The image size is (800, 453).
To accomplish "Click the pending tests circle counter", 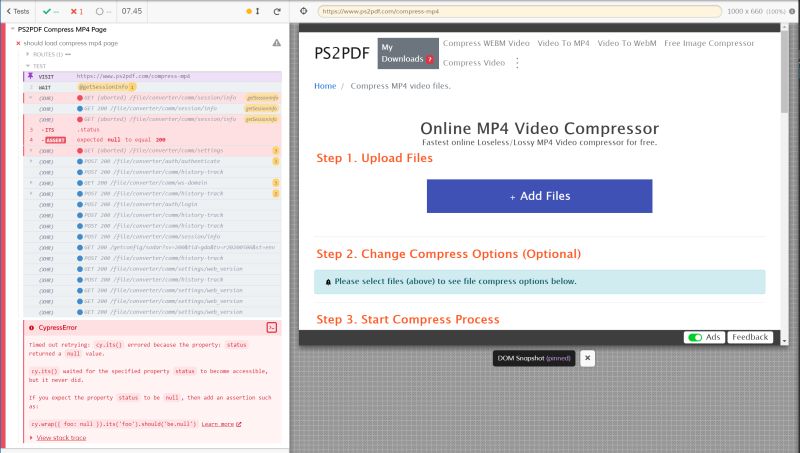I will 103,11.
